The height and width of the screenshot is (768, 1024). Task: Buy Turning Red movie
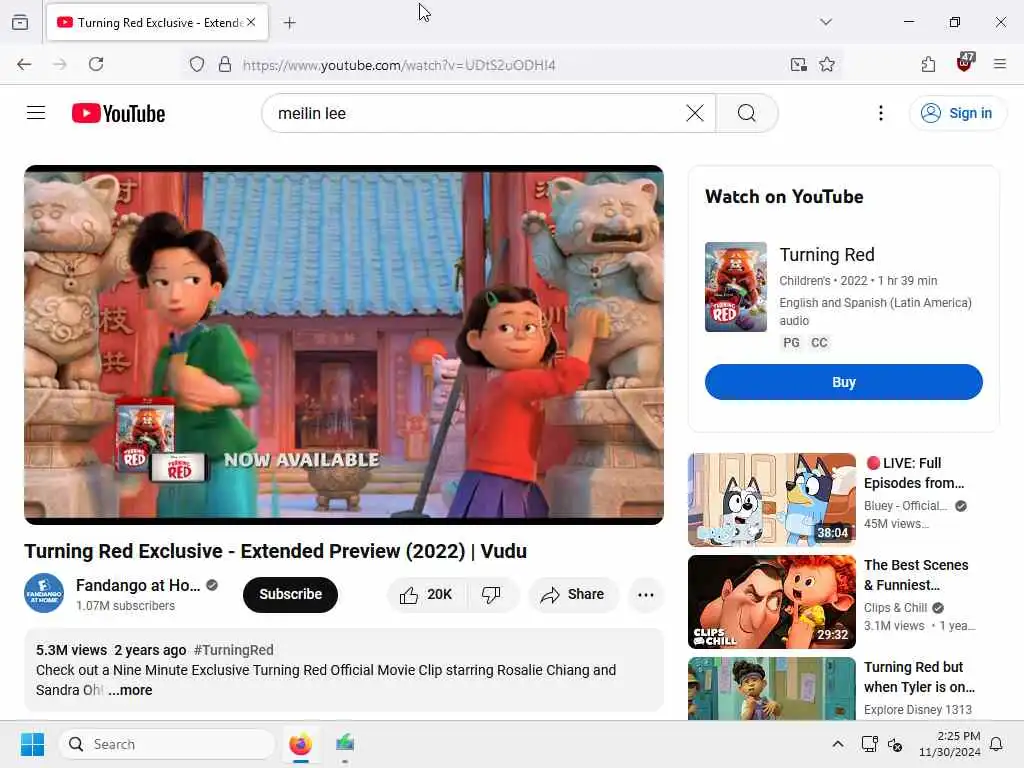click(x=843, y=382)
